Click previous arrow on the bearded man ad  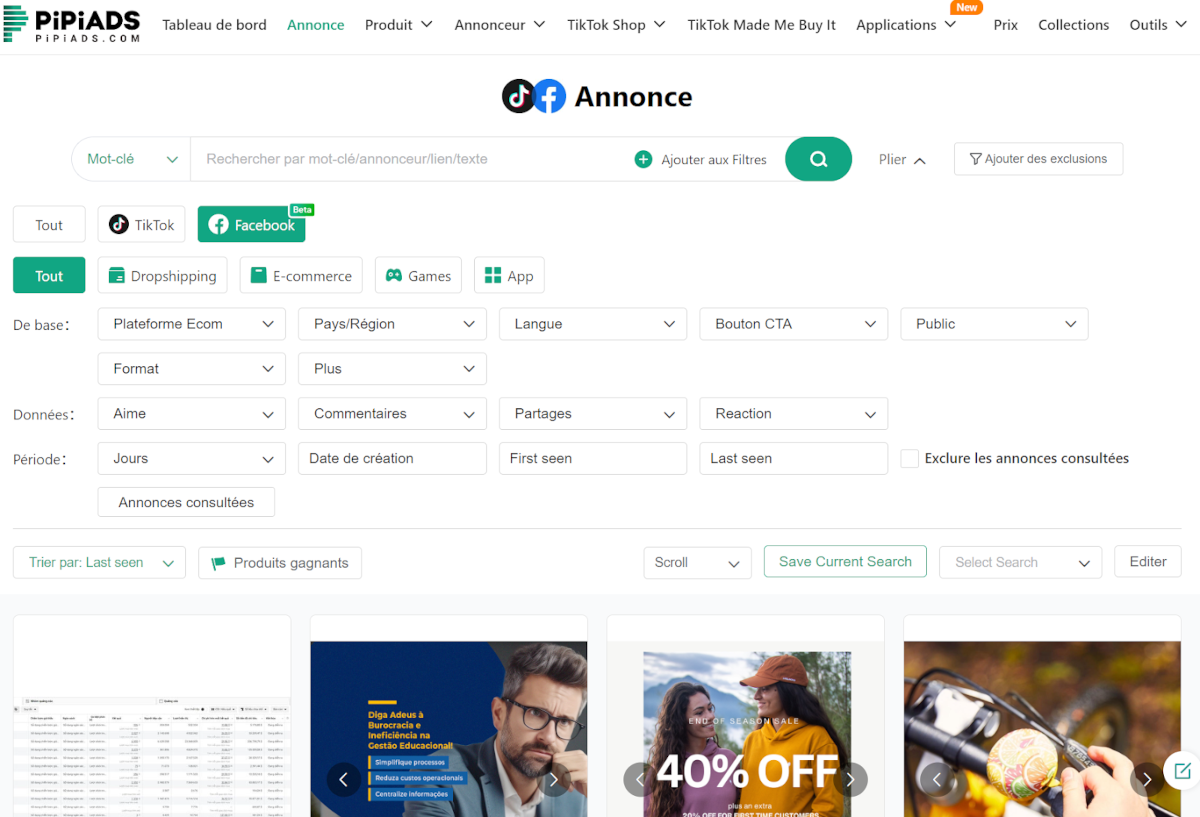pos(343,779)
